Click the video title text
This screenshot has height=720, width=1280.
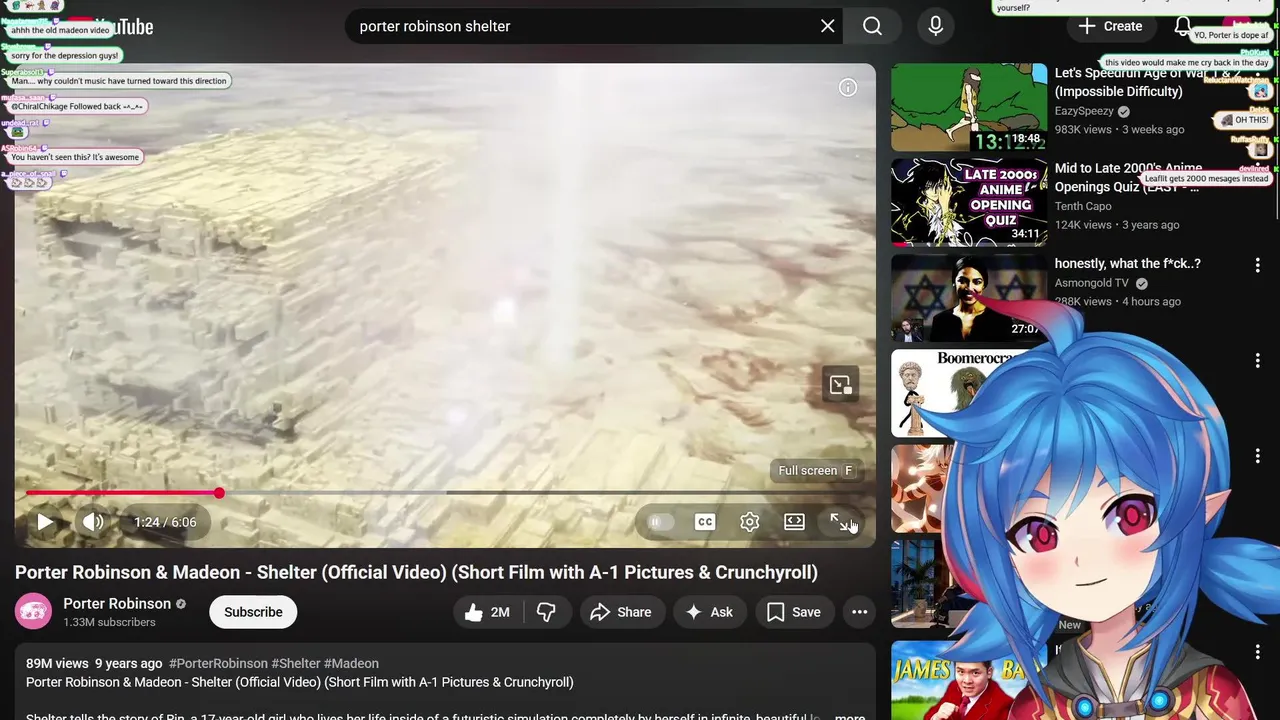click(416, 573)
